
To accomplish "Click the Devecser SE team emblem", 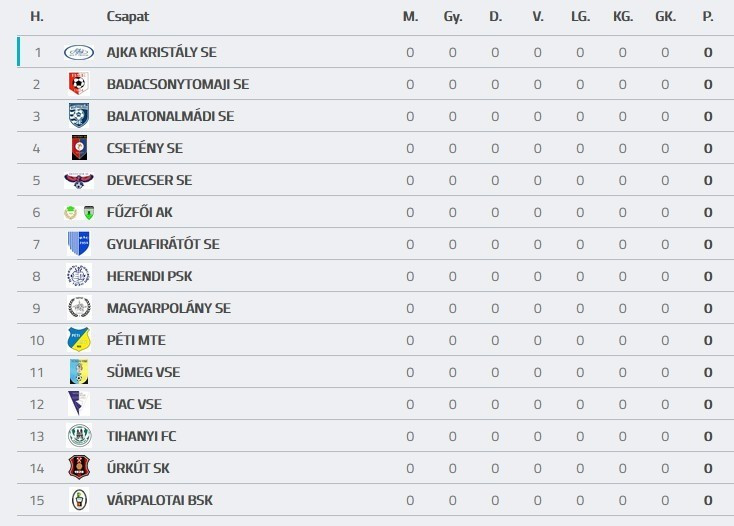I will point(78,180).
